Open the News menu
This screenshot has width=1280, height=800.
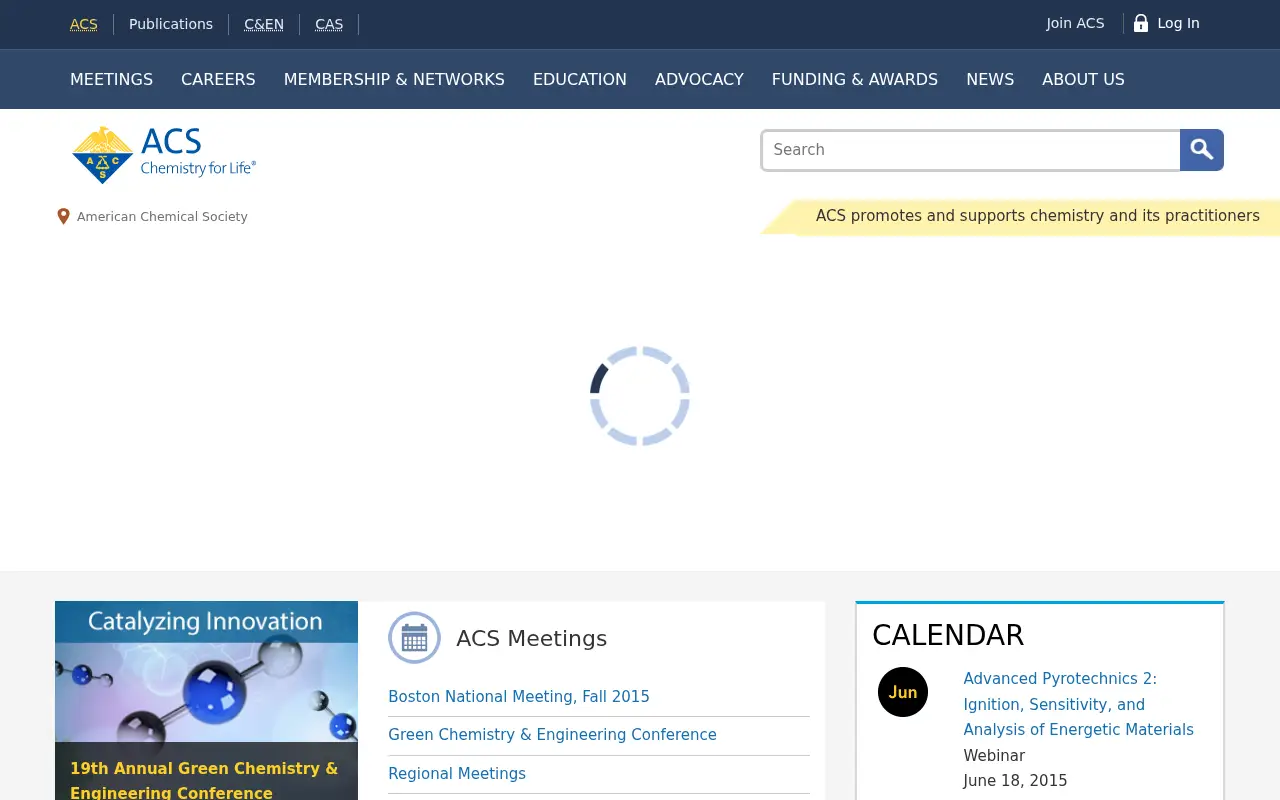(x=990, y=79)
